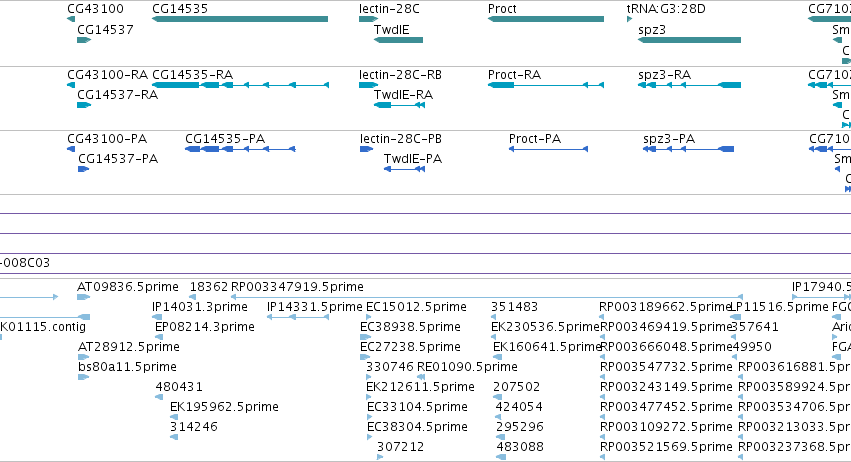Select the EK160641.5prime EST
Viewport: 851px width, 462px height.
[x=497, y=357]
